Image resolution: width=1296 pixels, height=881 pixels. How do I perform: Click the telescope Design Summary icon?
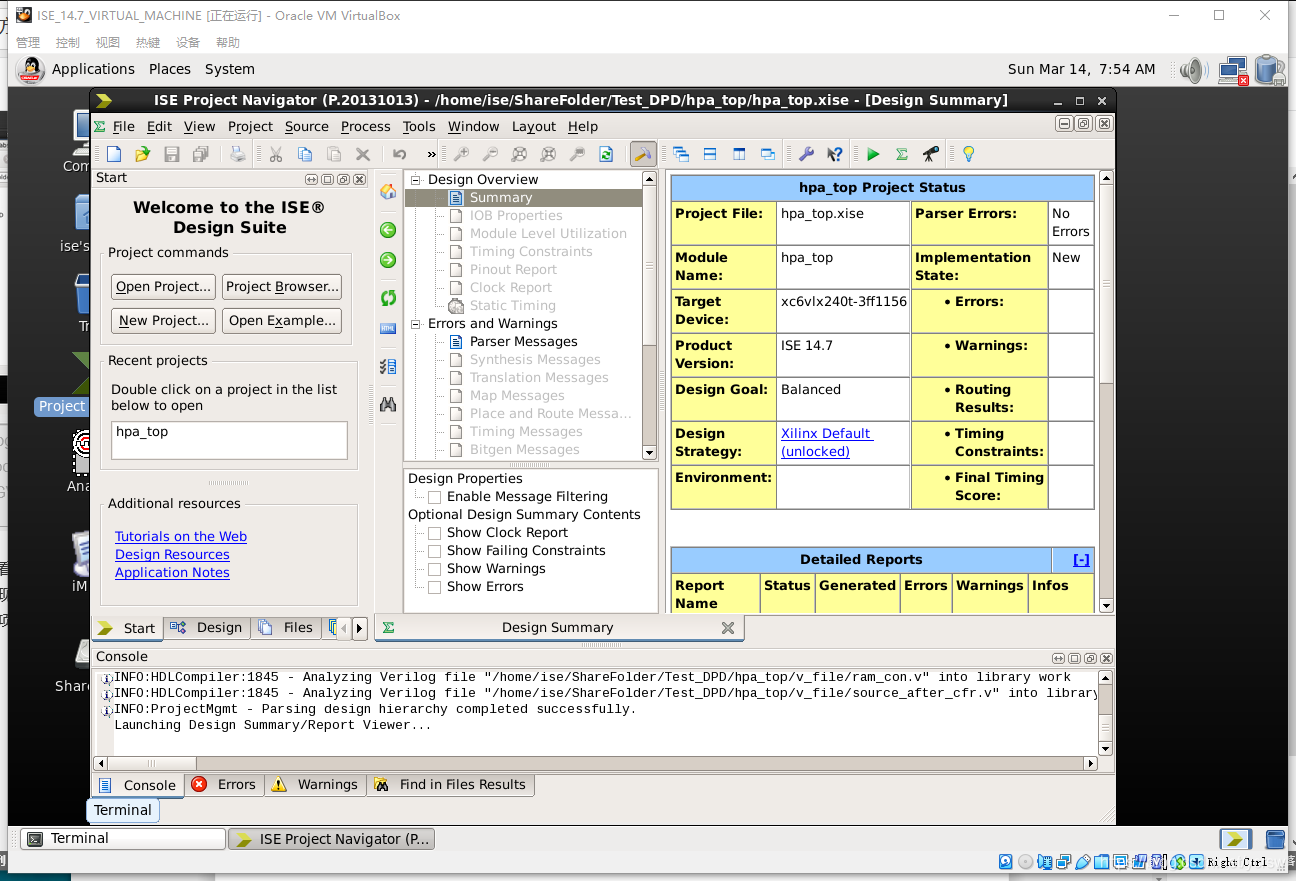(x=931, y=154)
